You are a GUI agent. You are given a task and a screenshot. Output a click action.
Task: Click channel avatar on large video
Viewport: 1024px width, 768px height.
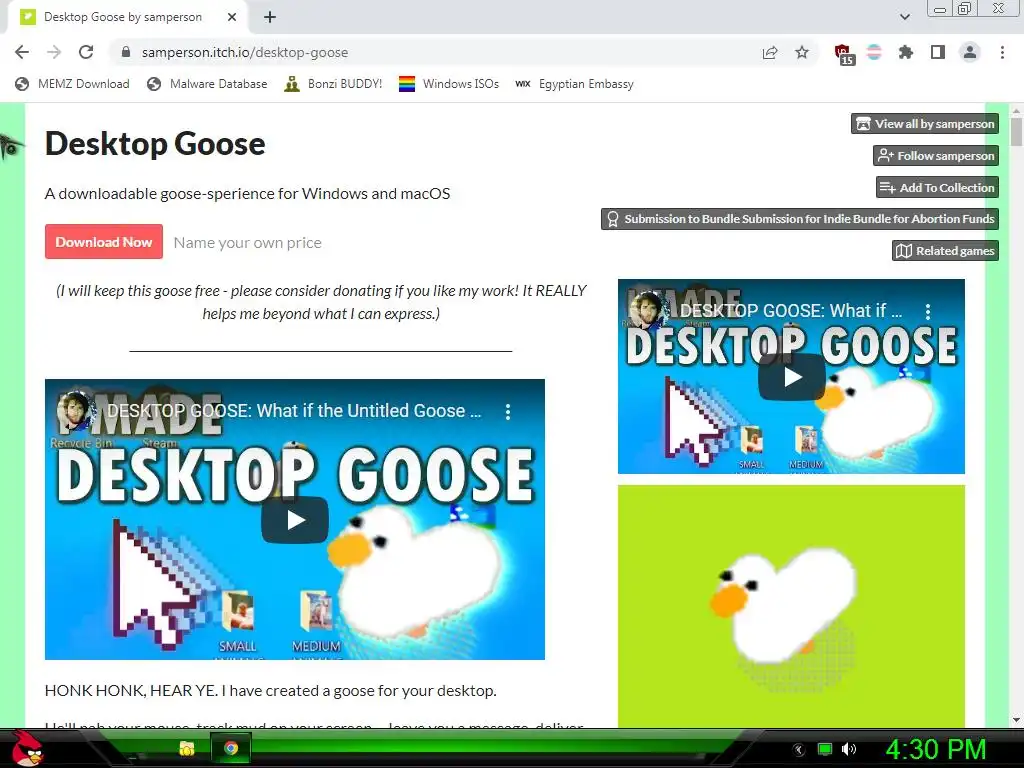74,410
